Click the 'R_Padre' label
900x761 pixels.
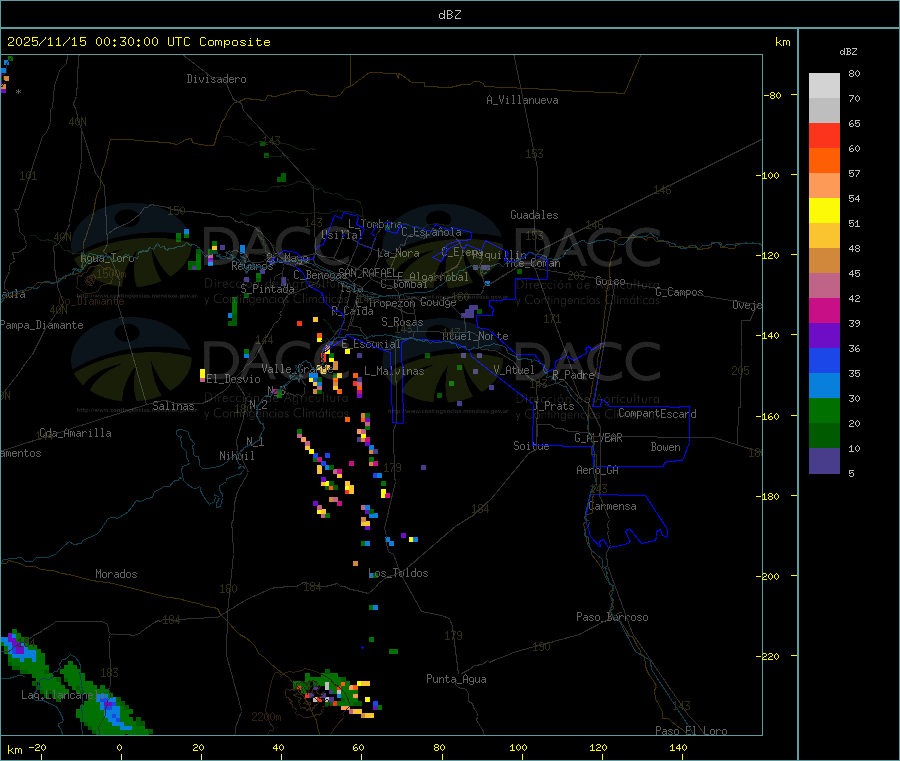tap(573, 375)
